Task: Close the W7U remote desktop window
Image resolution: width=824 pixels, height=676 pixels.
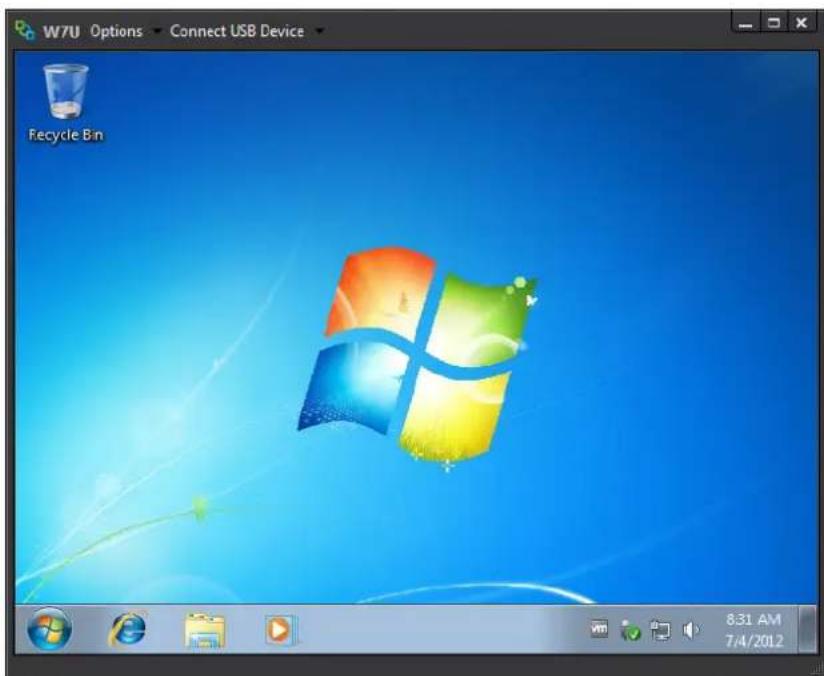Action: (x=801, y=23)
